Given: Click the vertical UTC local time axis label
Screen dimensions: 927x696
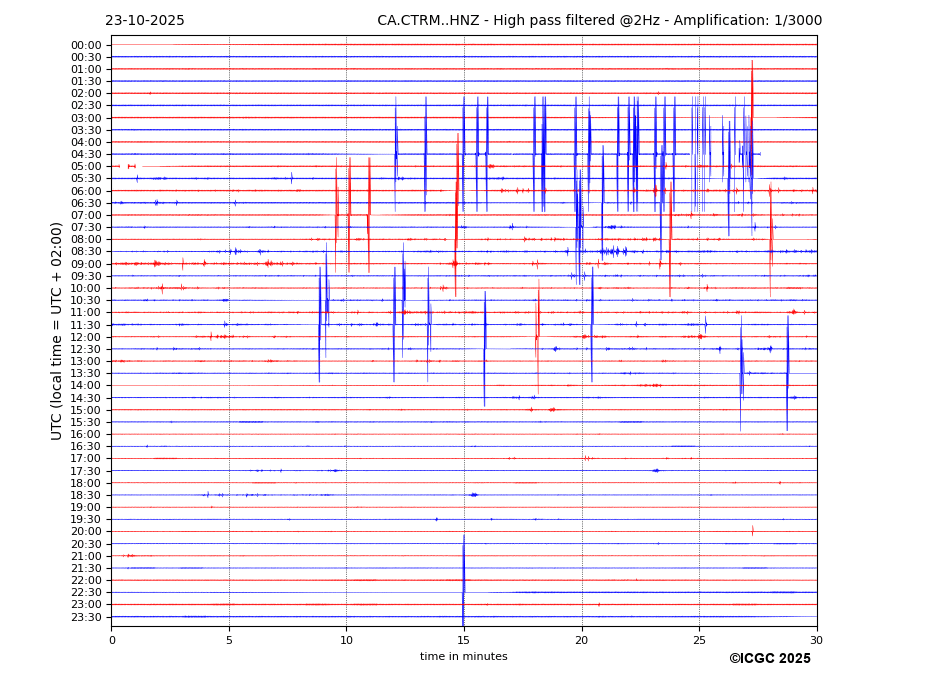Looking at the screenshot, I should click(57, 330).
